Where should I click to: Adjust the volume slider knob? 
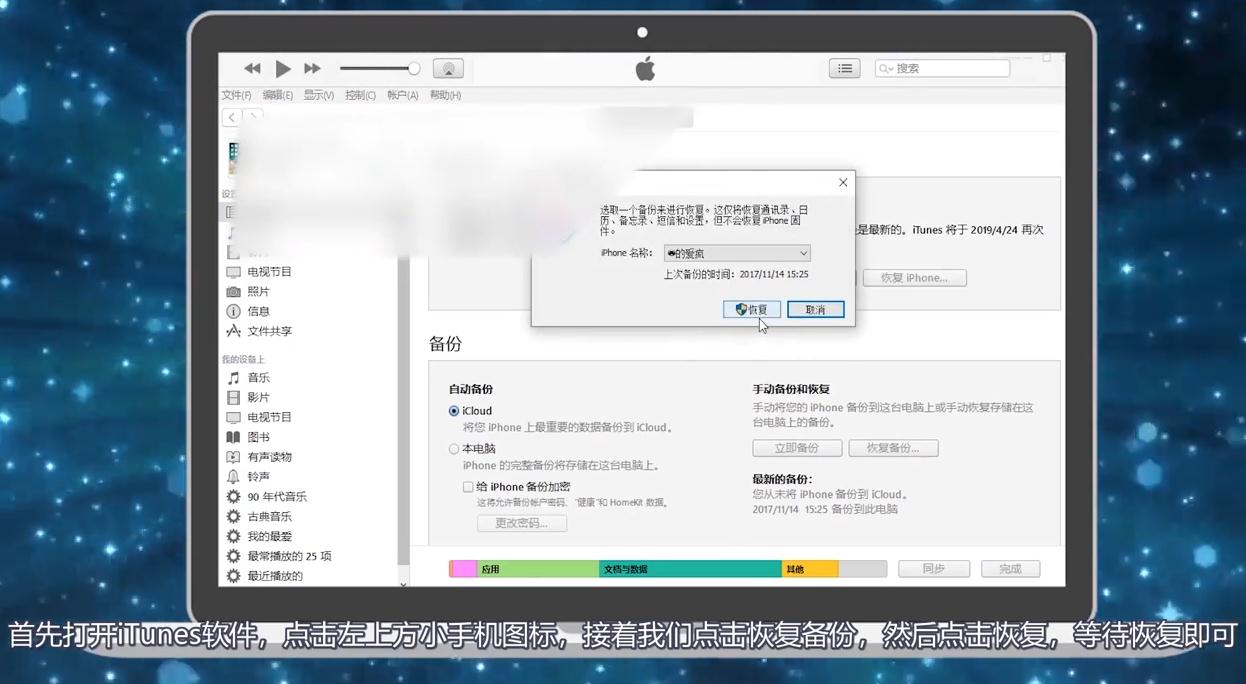click(414, 68)
